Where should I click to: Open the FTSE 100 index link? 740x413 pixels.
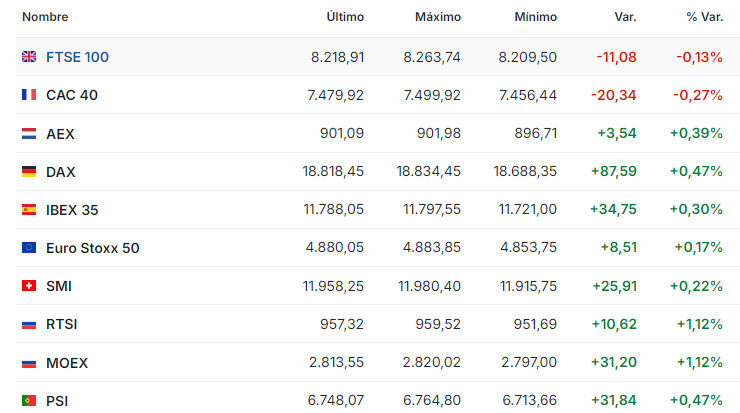tap(77, 57)
